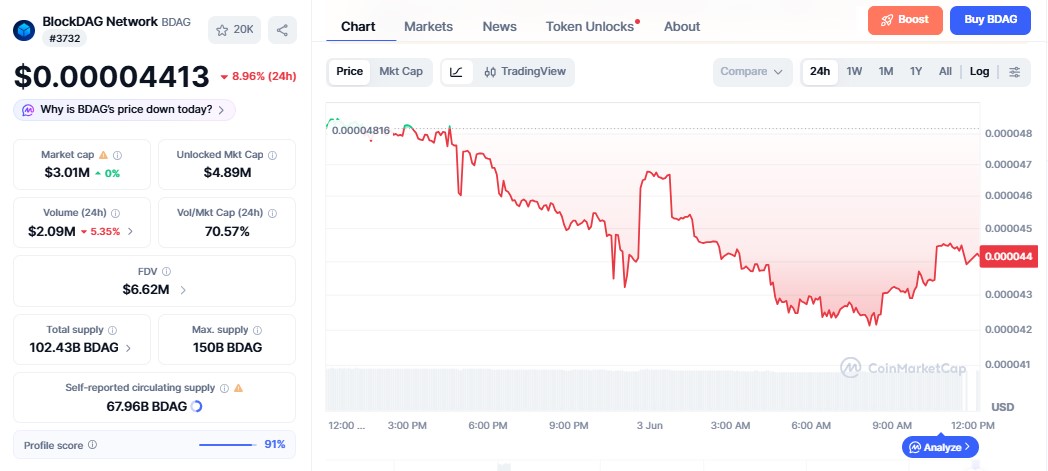1048x471 pixels.
Task: Open the Markets tab
Action: click(428, 27)
